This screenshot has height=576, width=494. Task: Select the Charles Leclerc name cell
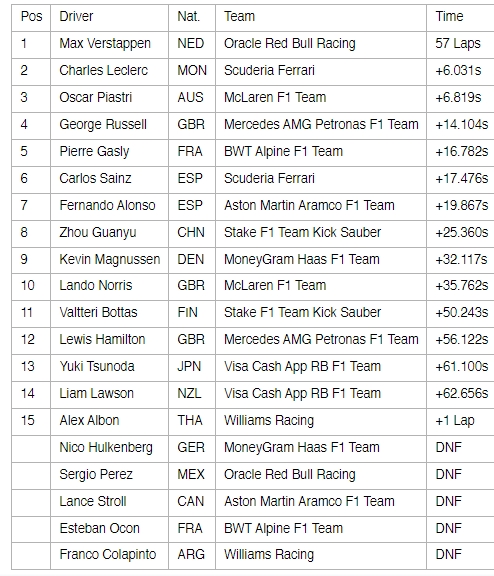click(109, 72)
